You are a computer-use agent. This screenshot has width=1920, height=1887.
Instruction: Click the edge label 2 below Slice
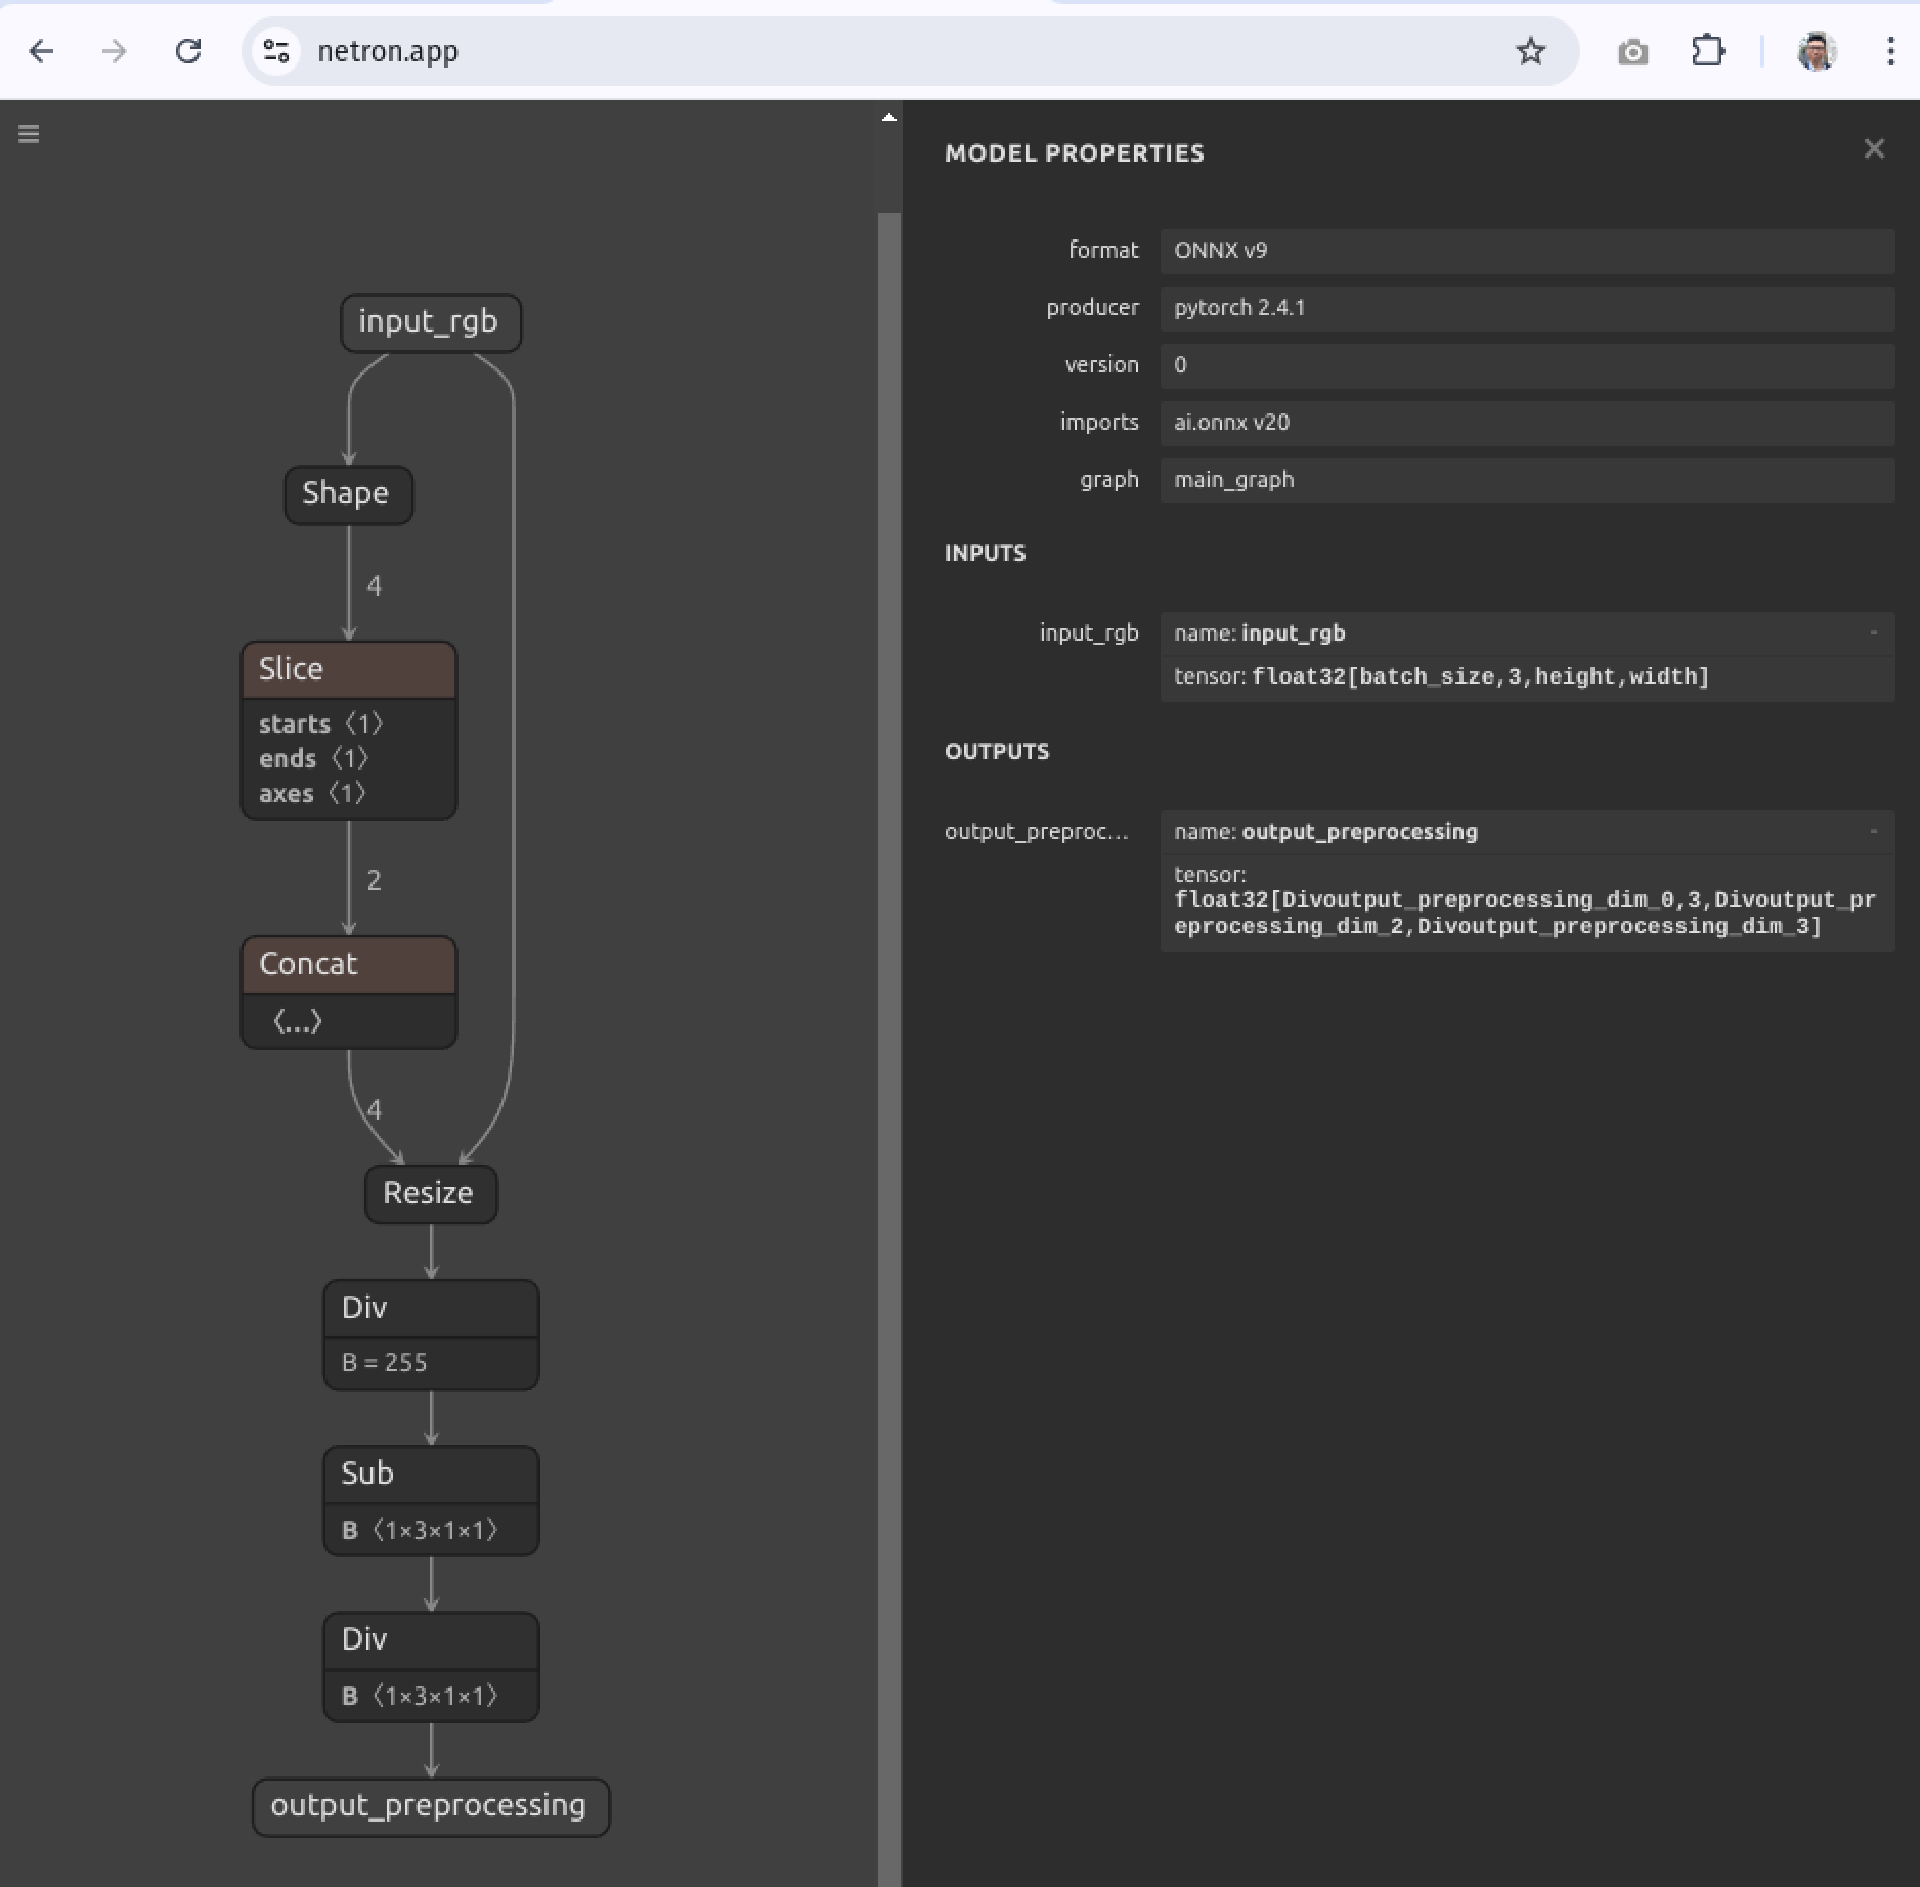(x=374, y=880)
